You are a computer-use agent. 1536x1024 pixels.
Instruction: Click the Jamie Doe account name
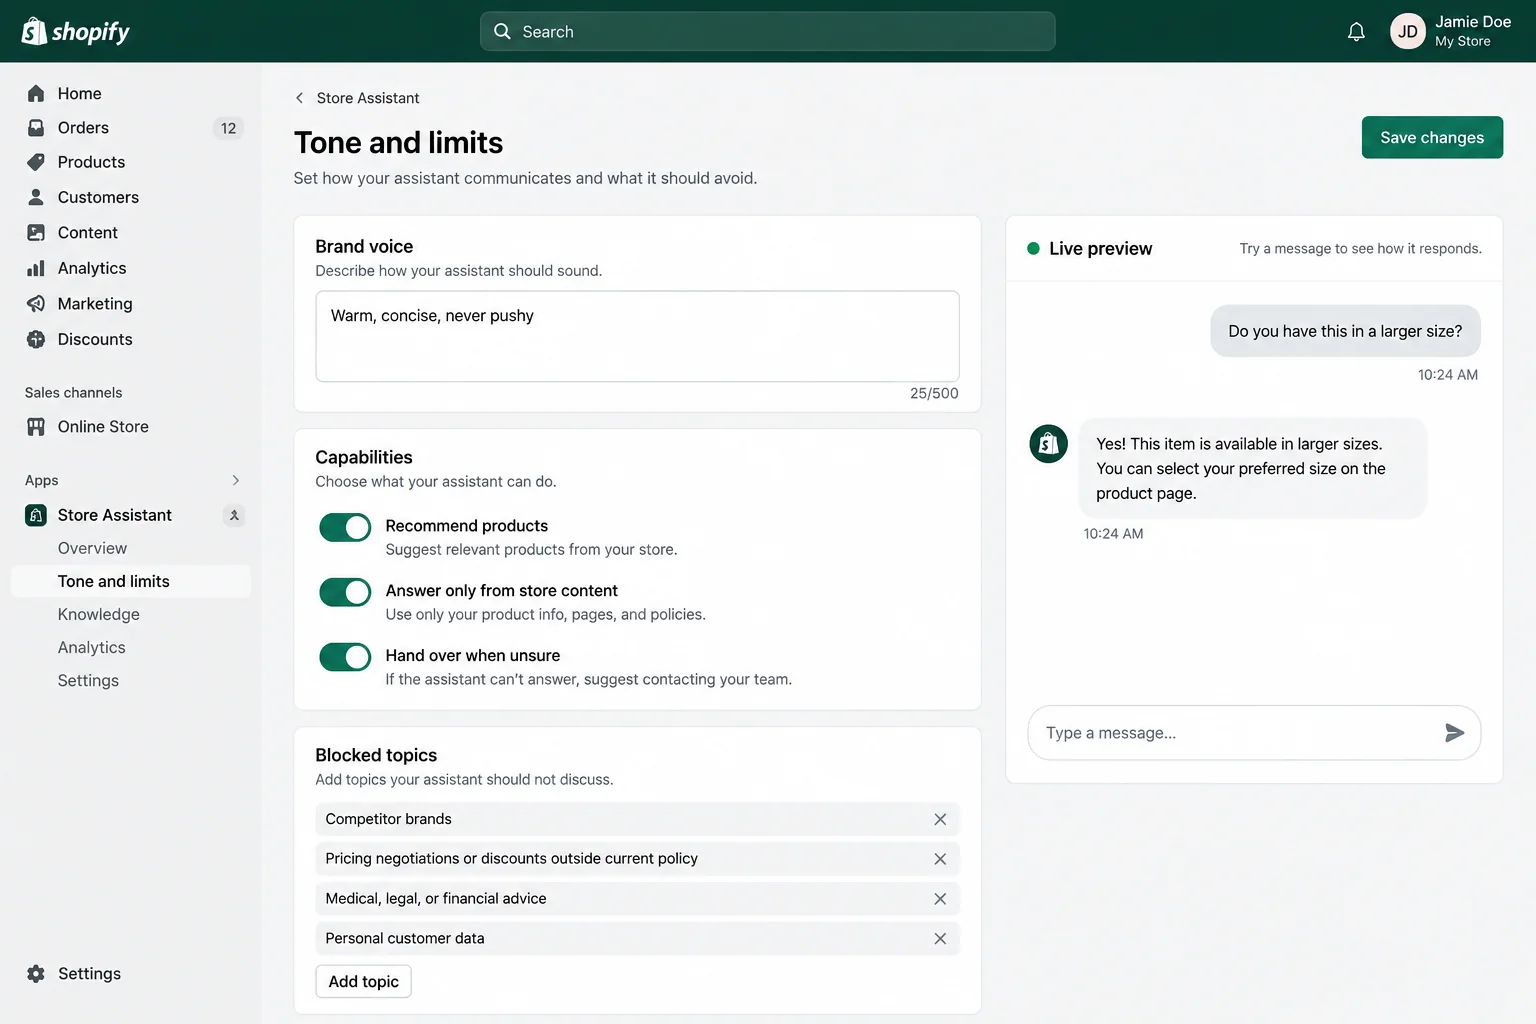(1472, 22)
